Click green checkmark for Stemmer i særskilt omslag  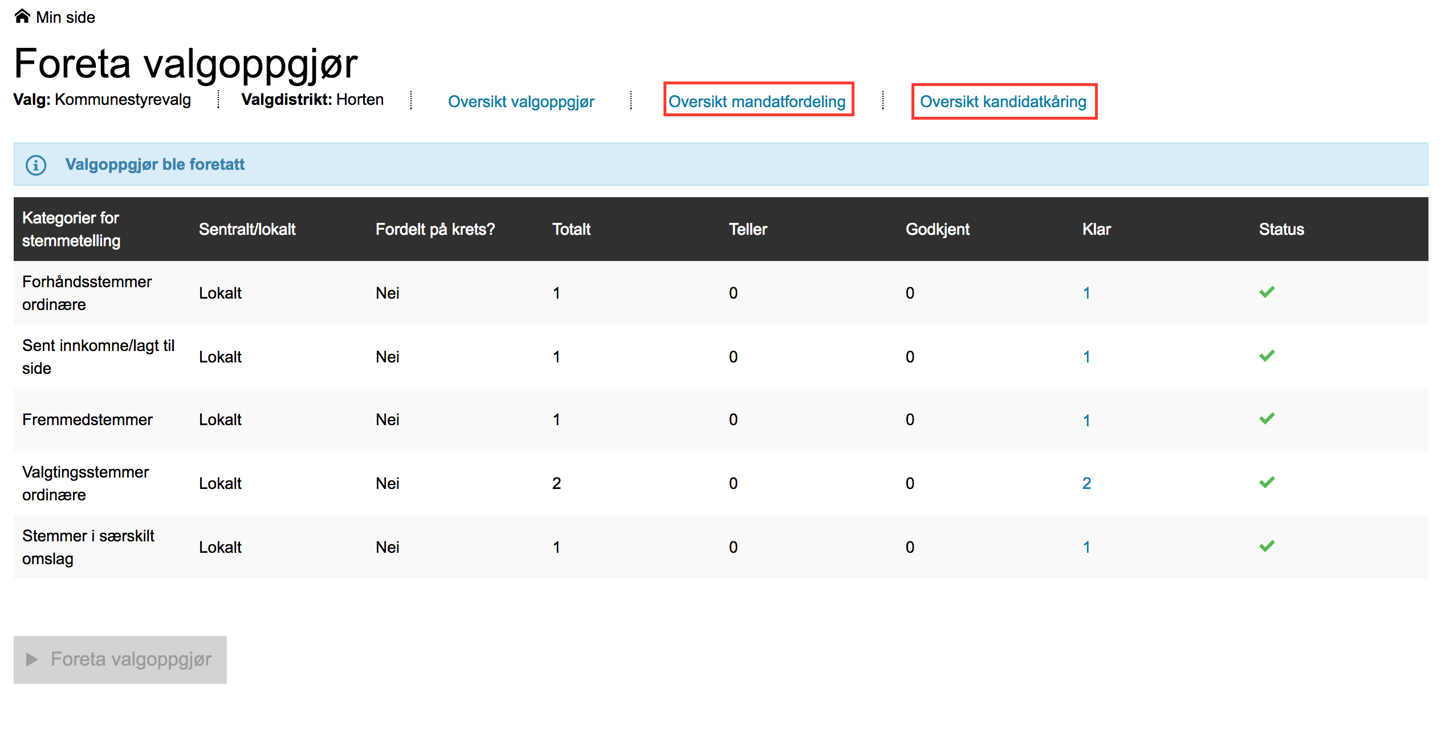click(x=1267, y=546)
